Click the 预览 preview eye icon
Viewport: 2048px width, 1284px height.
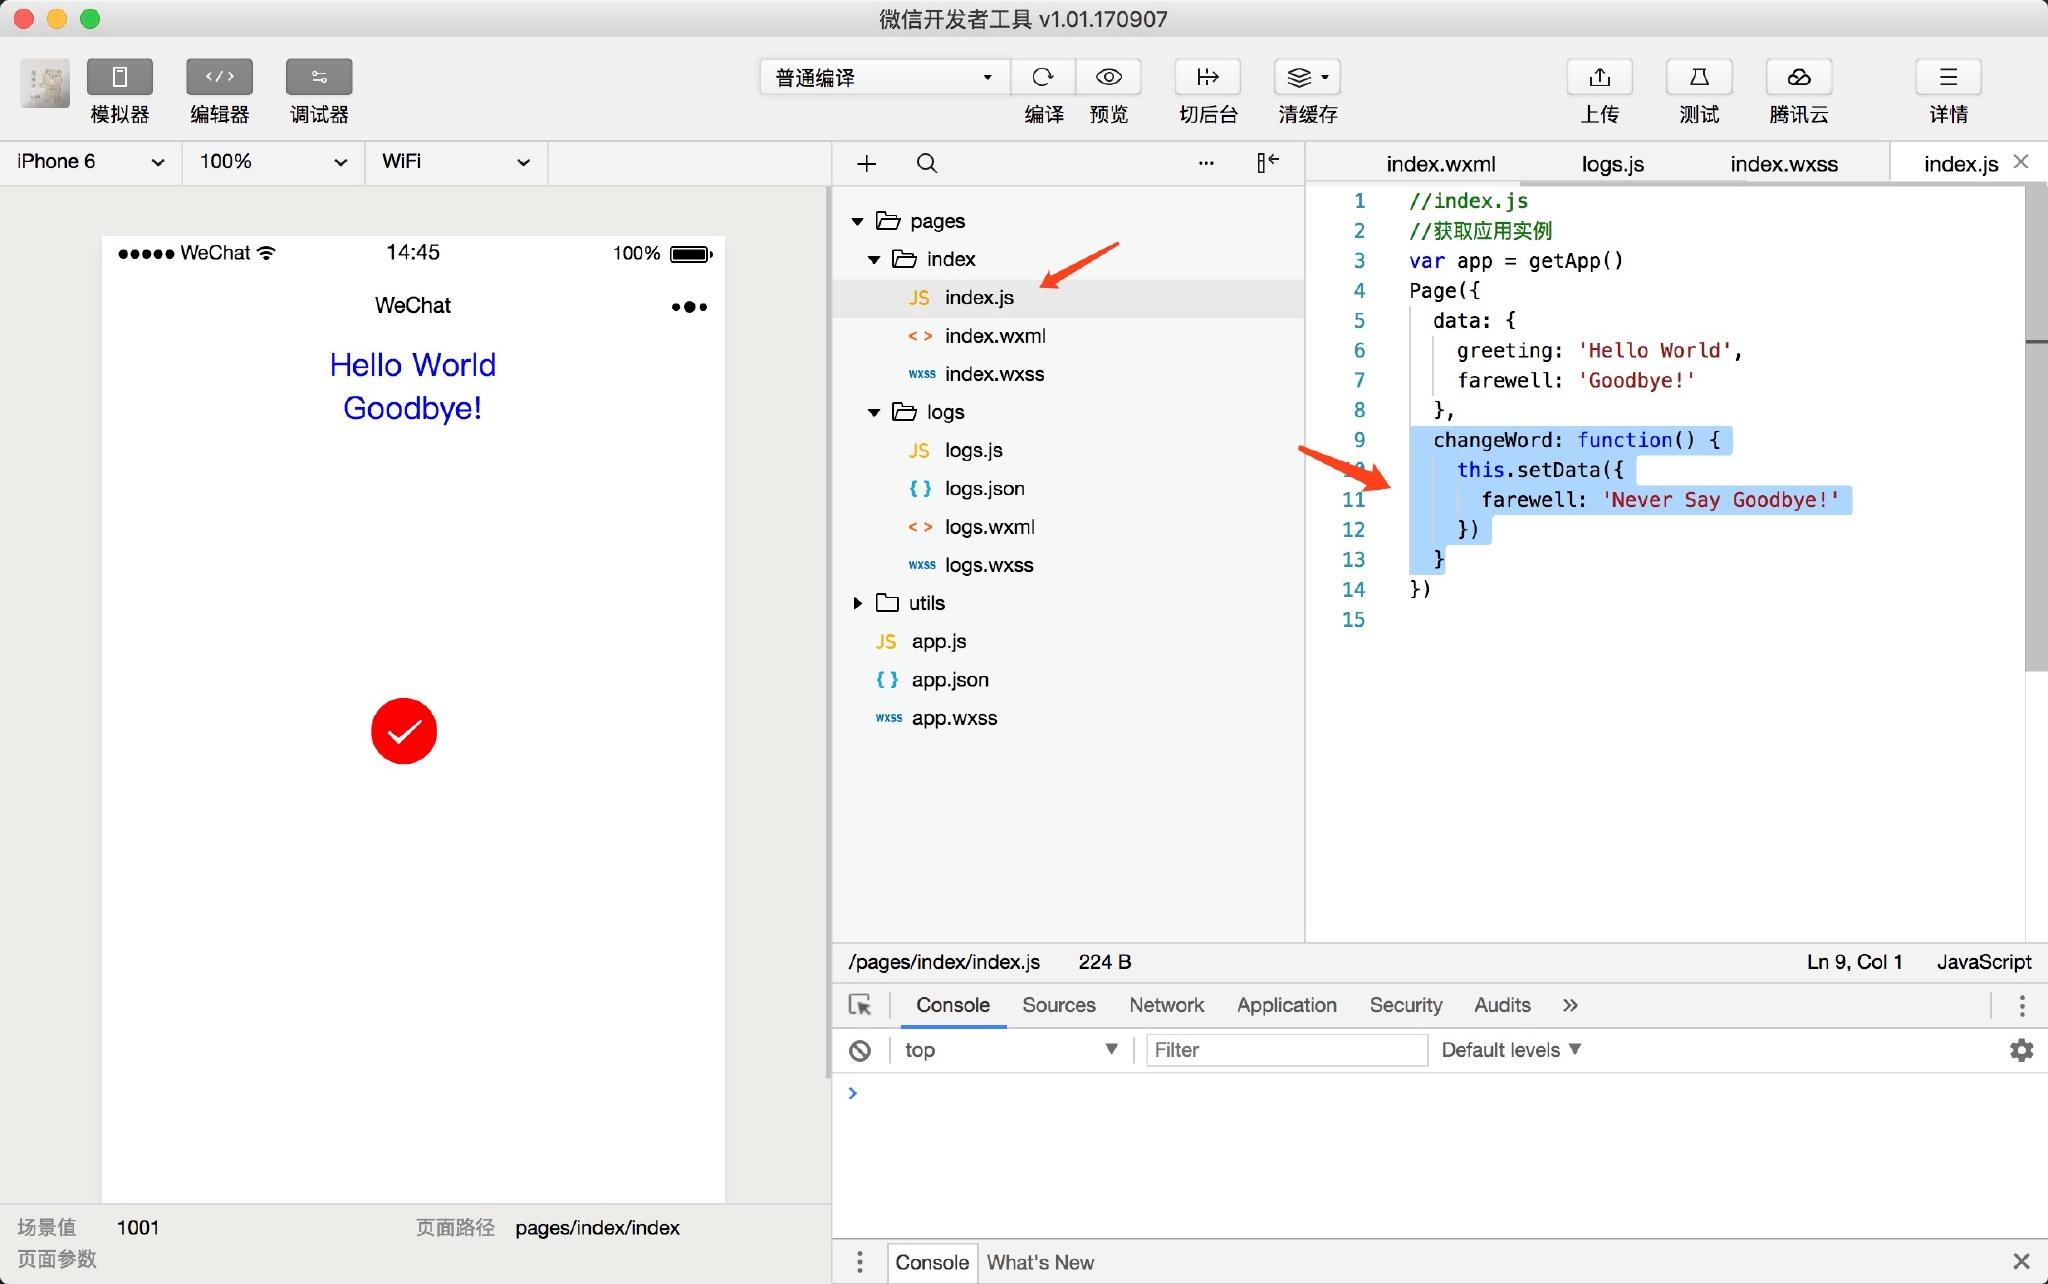[1109, 77]
